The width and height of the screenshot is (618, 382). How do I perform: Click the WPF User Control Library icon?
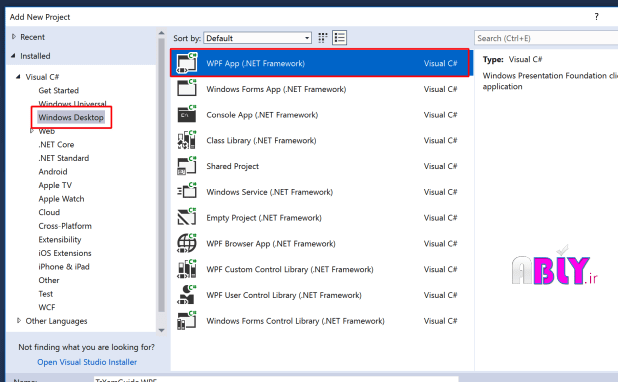(187, 295)
